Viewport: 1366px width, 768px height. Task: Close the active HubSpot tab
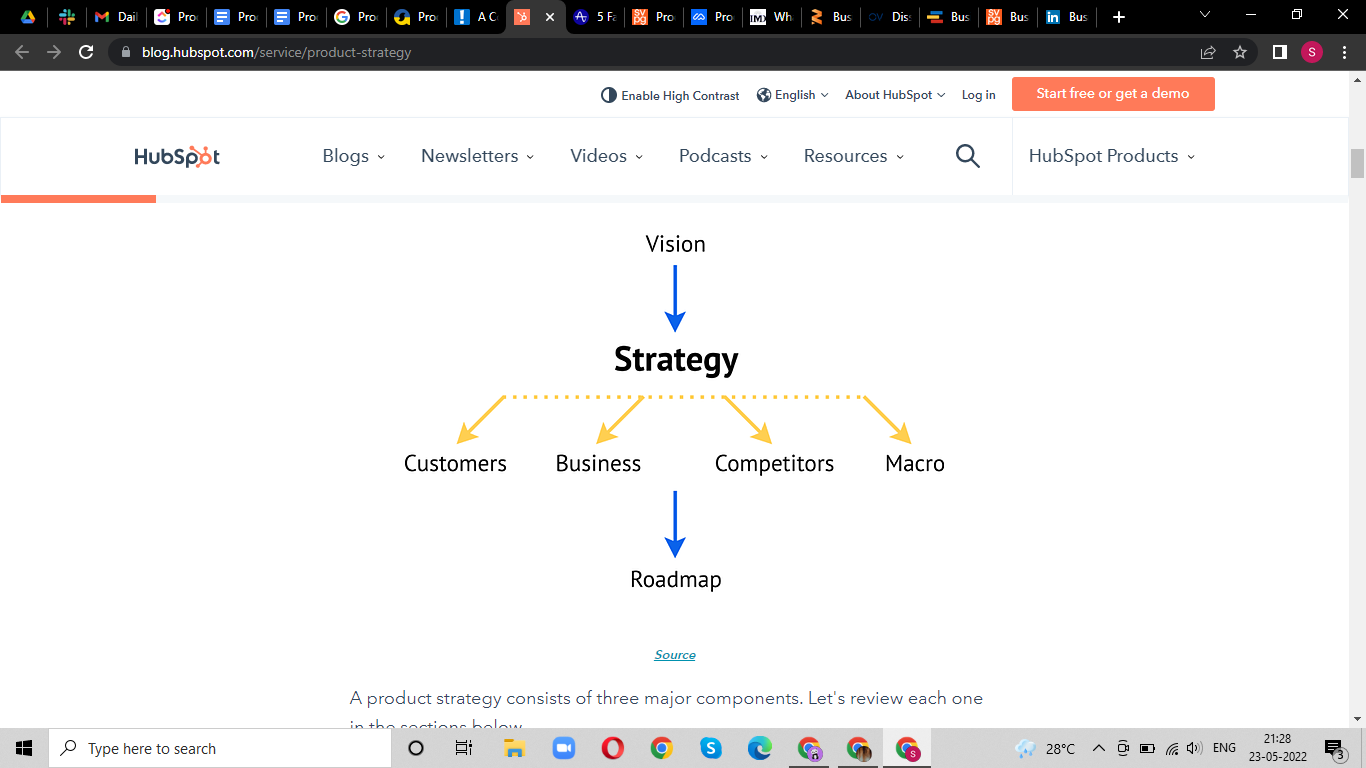[x=549, y=17]
